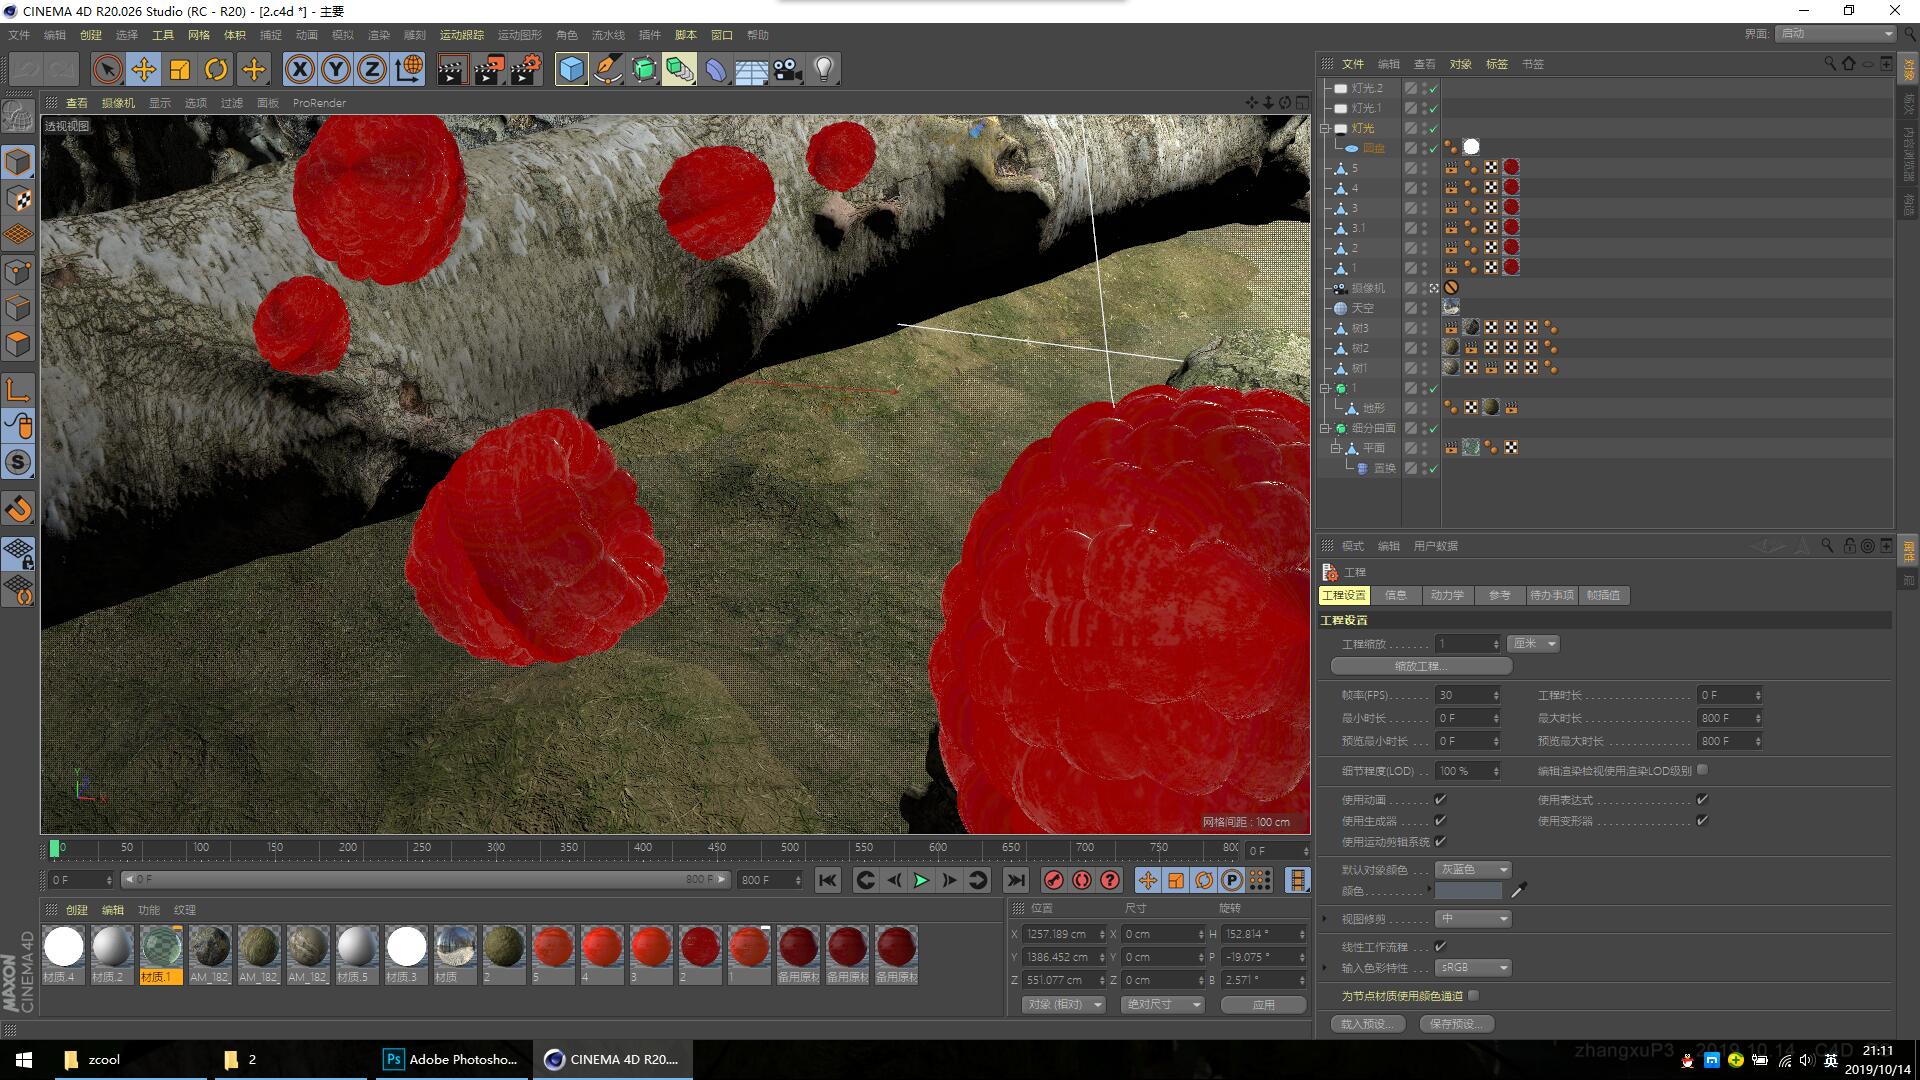This screenshot has height=1080, width=1920.
Task: Open 输入色彩特性 sRGB dropdown
Action: pos(1473,967)
